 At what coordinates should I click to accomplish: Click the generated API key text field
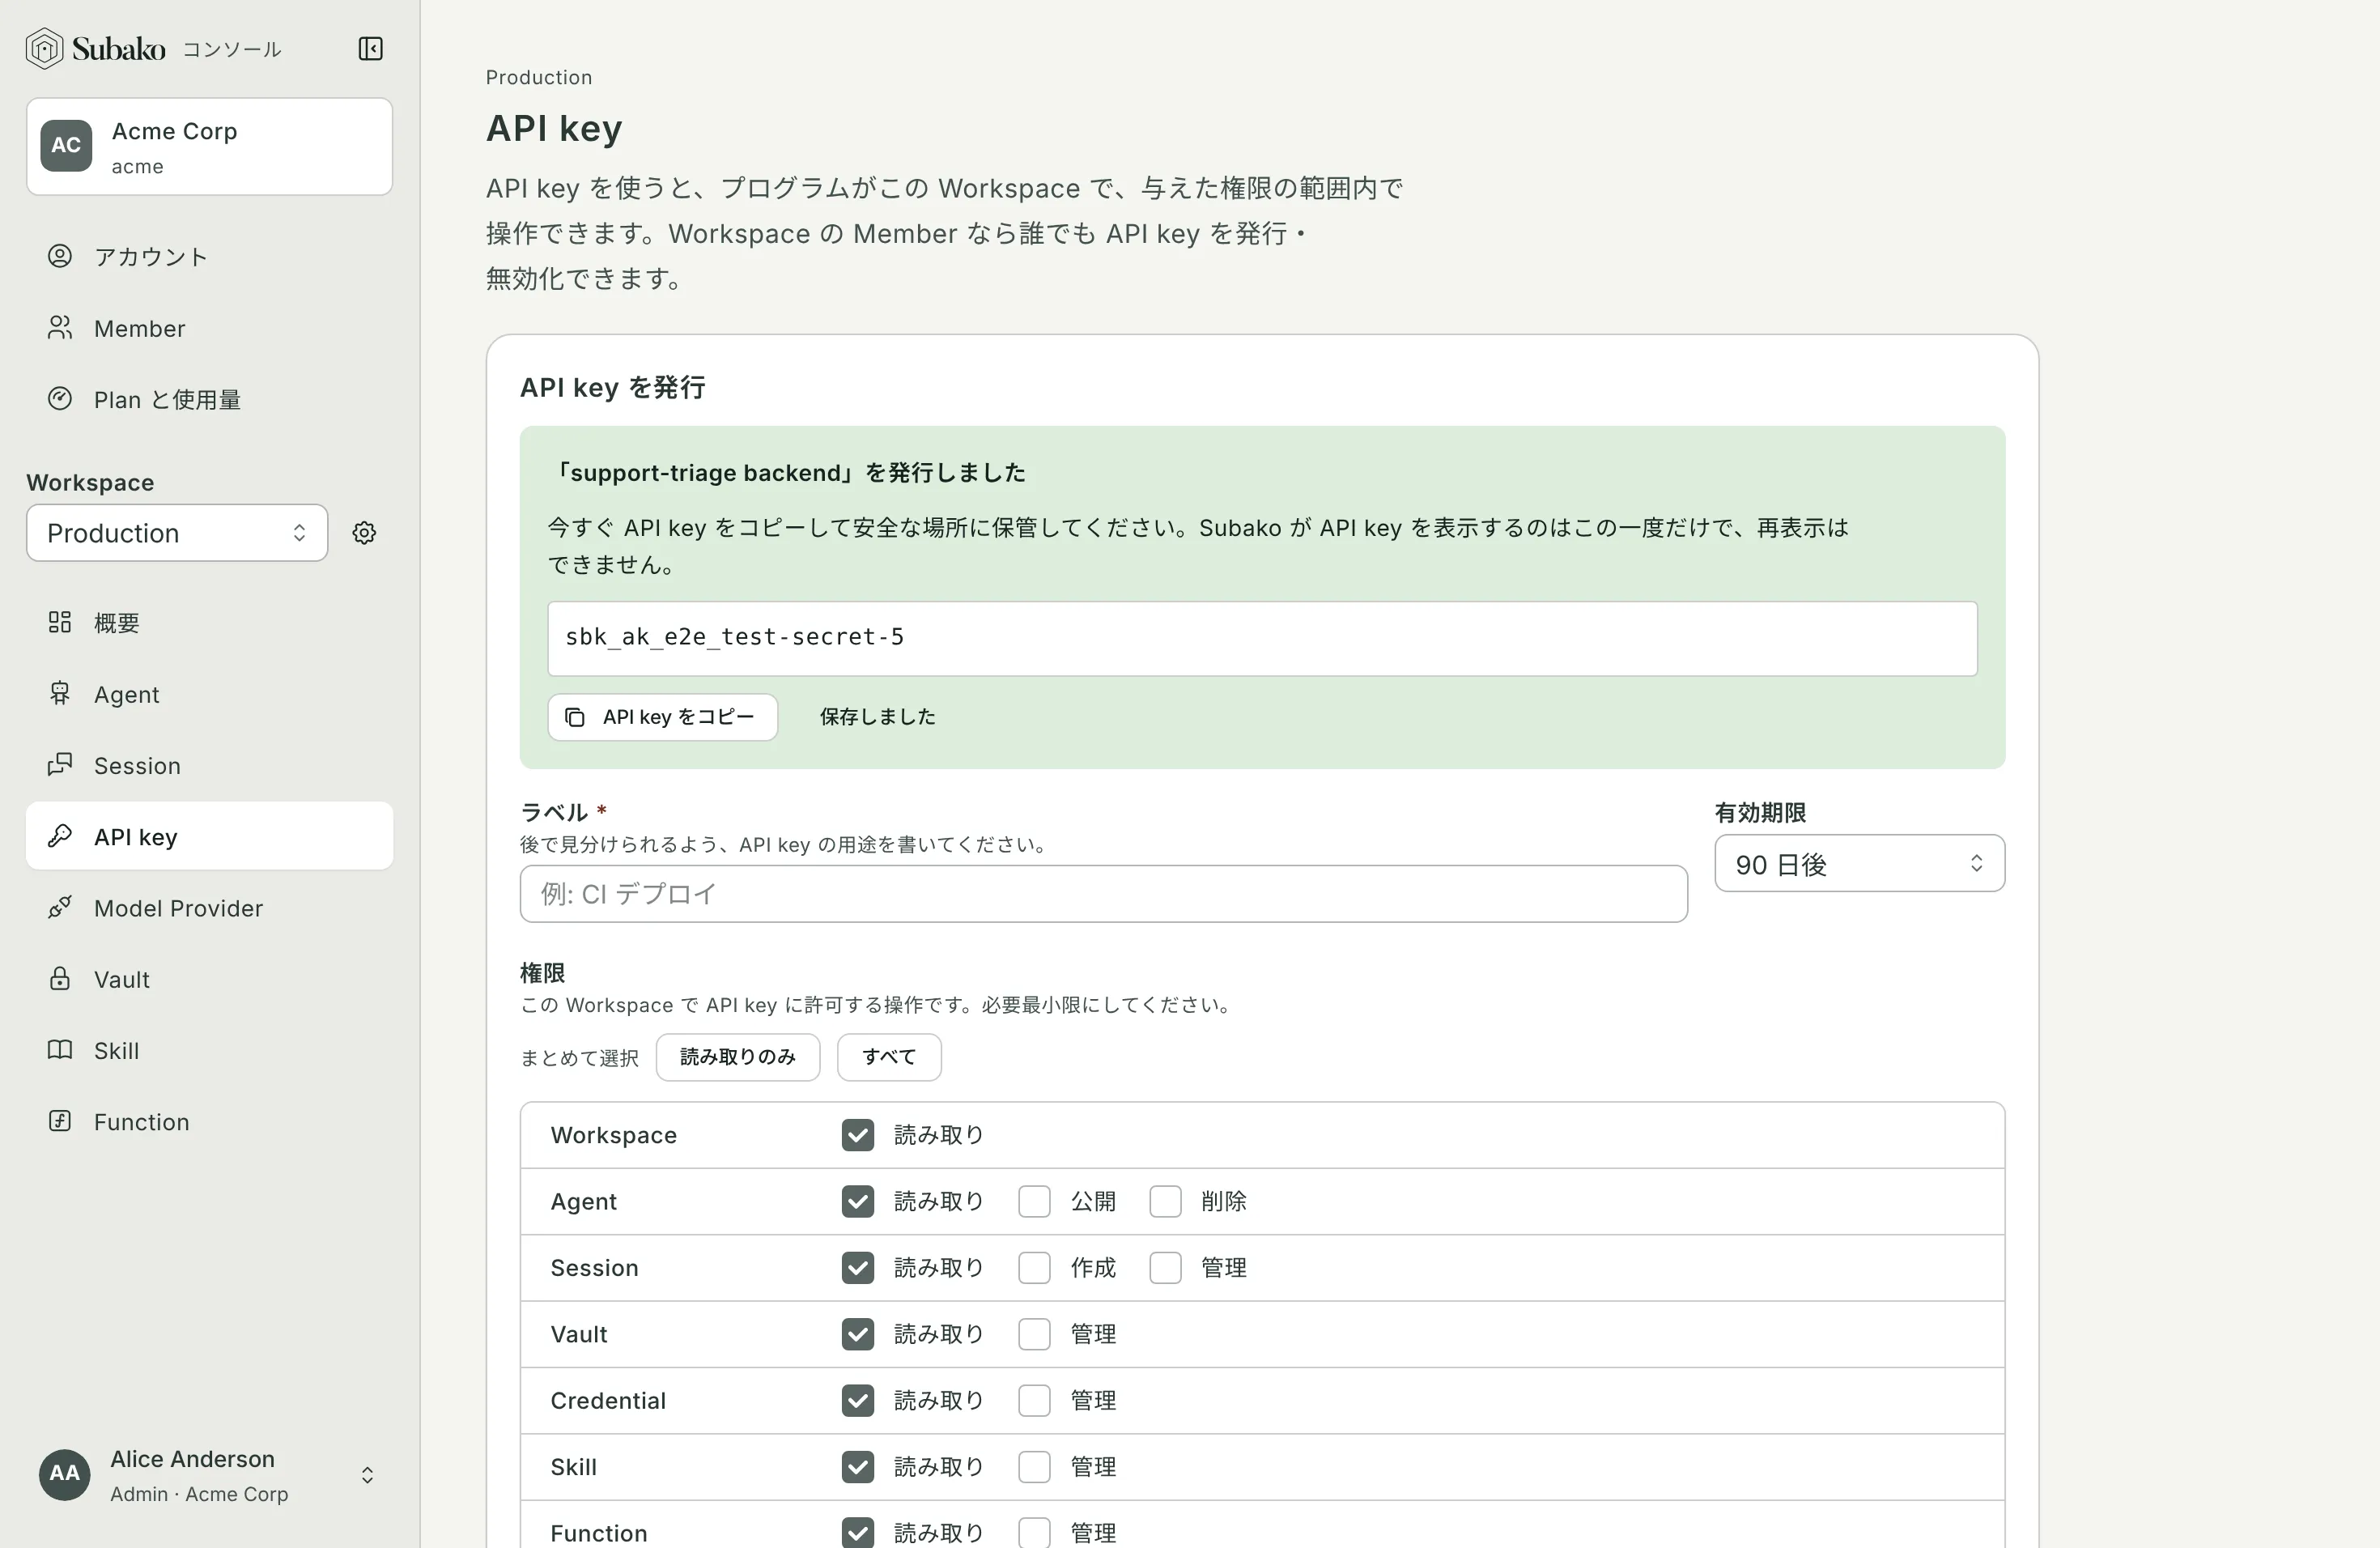1262,638
